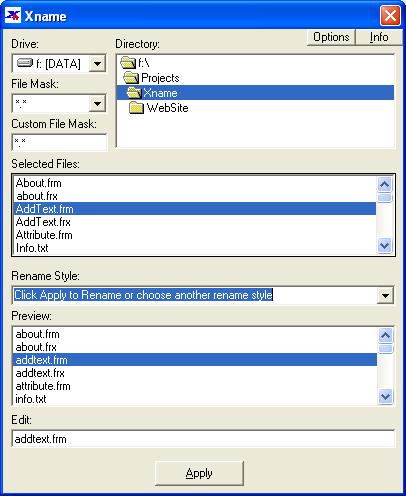The image size is (406, 496).
Task: Select the WebSite folder
Action: [159, 108]
